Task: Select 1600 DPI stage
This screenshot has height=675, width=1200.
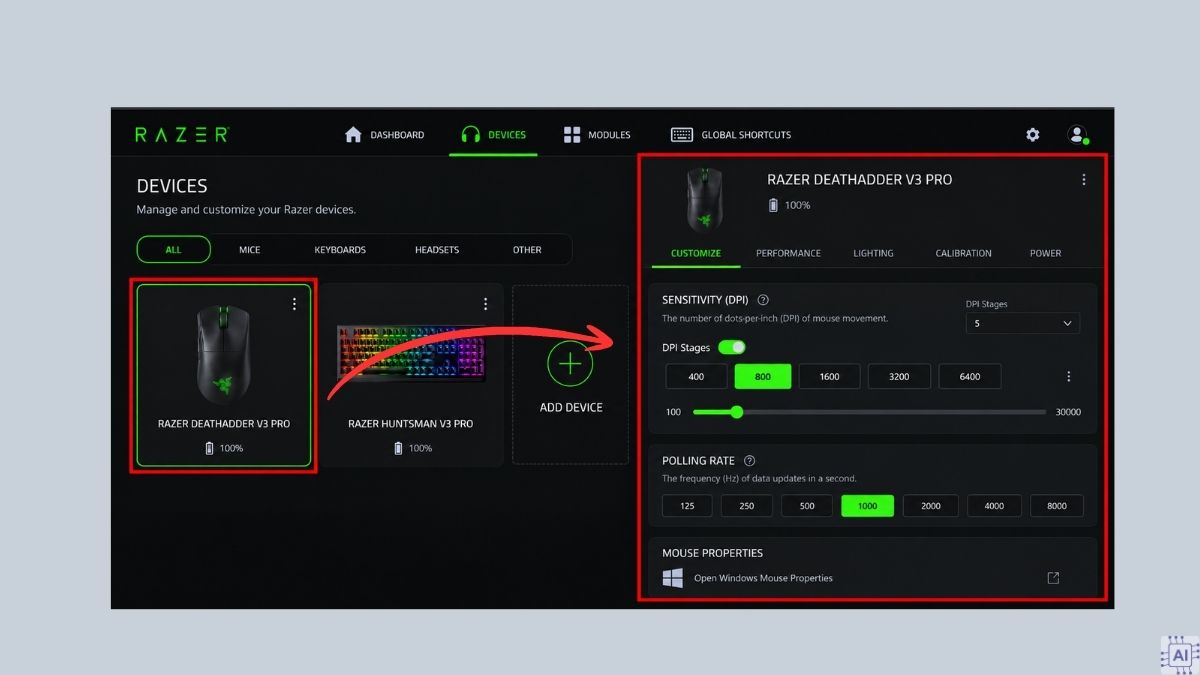Action: (x=829, y=377)
